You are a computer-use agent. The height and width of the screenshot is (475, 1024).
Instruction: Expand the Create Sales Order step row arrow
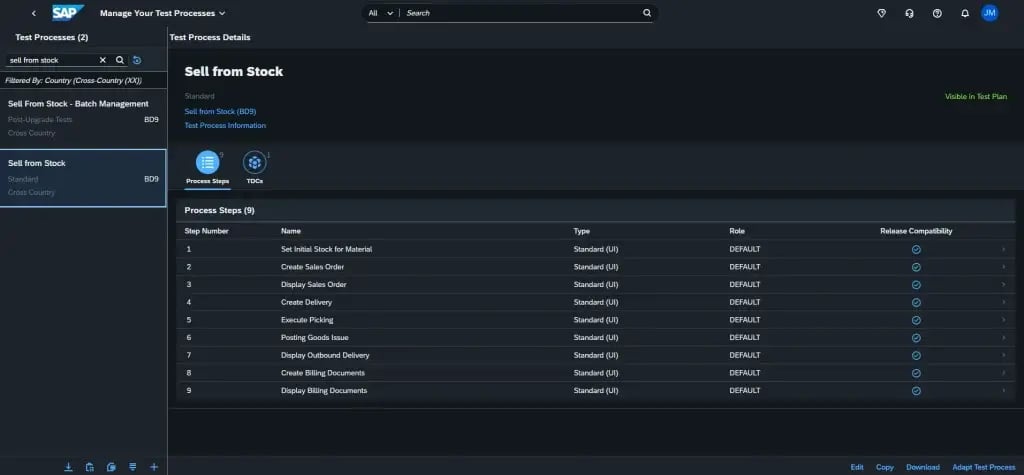point(1003,267)
